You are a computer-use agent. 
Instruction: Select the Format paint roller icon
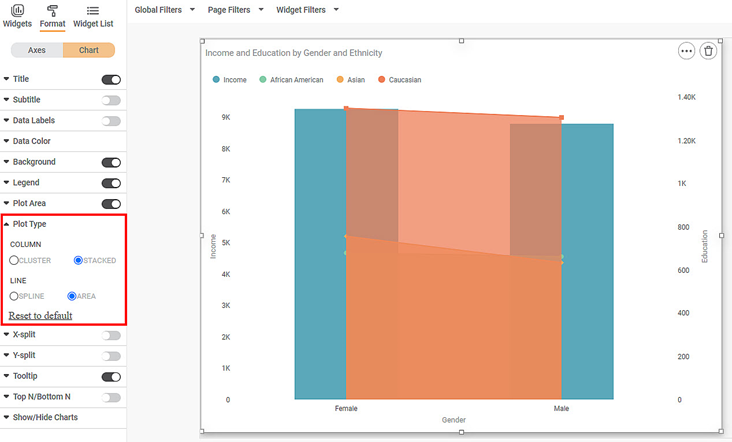52,10
